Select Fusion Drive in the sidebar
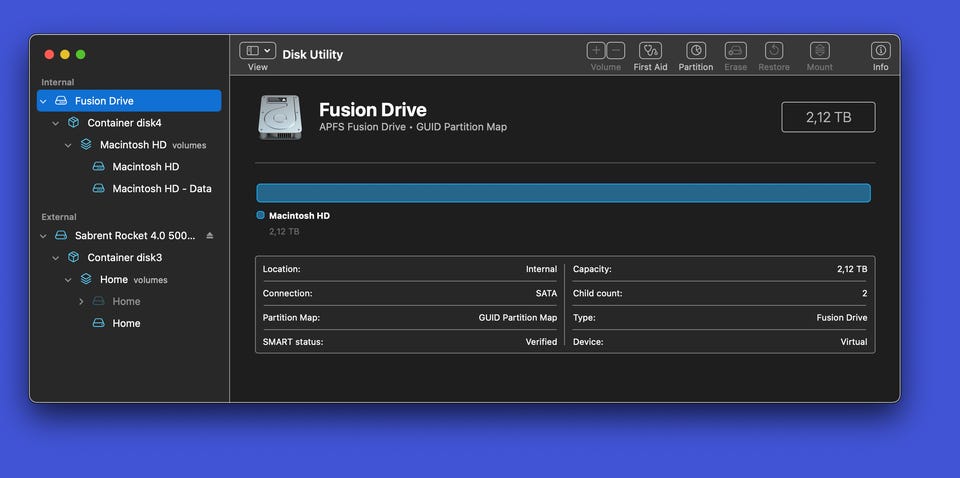 pos(129,100)
